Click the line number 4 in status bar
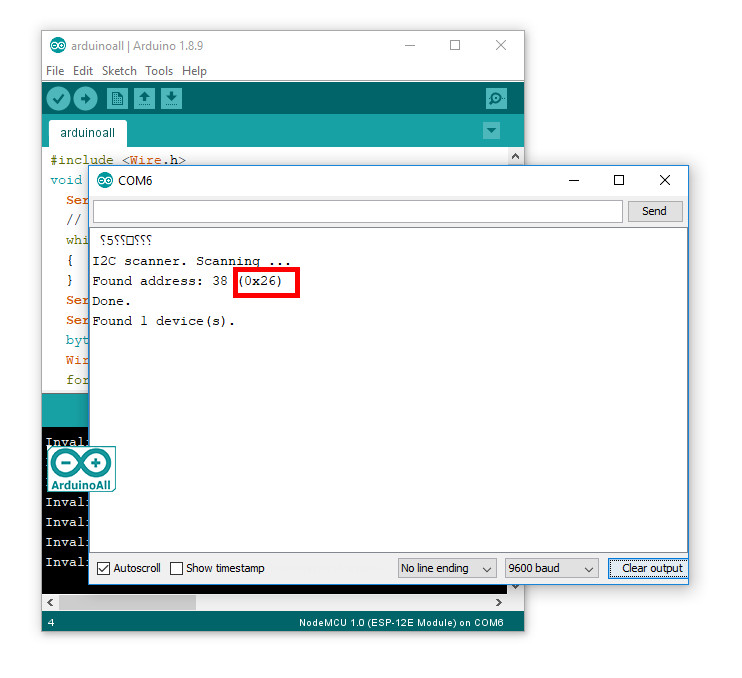742x678 pixels. (51, 623)
